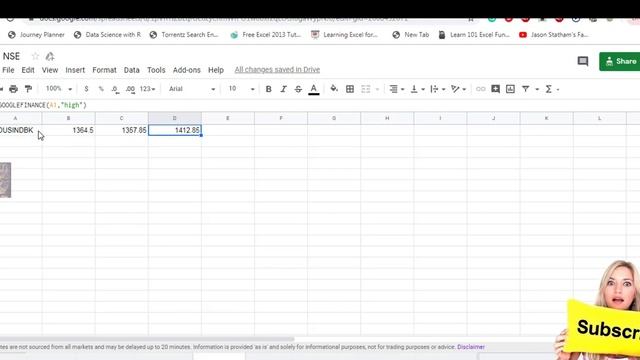This screenshot has height=360, width=640.
Task: Select cell with value 1357.85
Action: tap(122, 130)
